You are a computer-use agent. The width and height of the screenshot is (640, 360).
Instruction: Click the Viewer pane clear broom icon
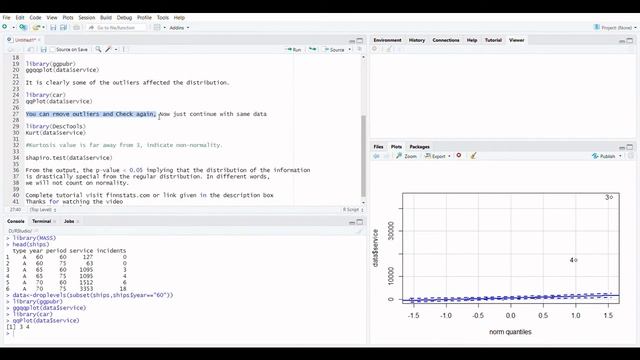(x=389, y=49)
